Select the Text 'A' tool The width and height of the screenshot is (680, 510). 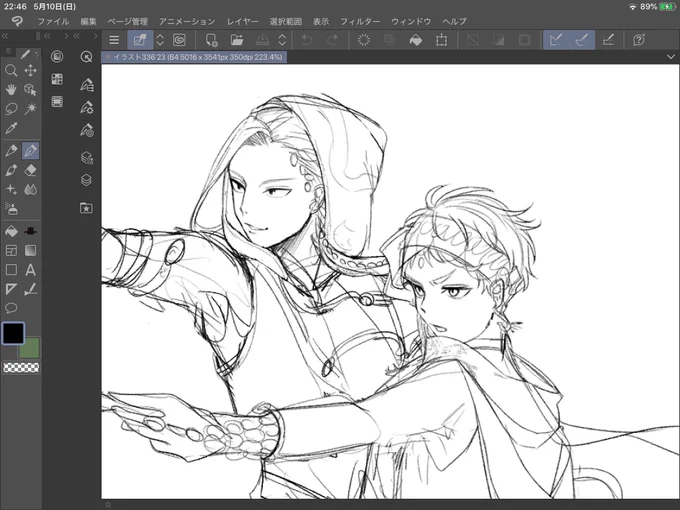(30, 270)
